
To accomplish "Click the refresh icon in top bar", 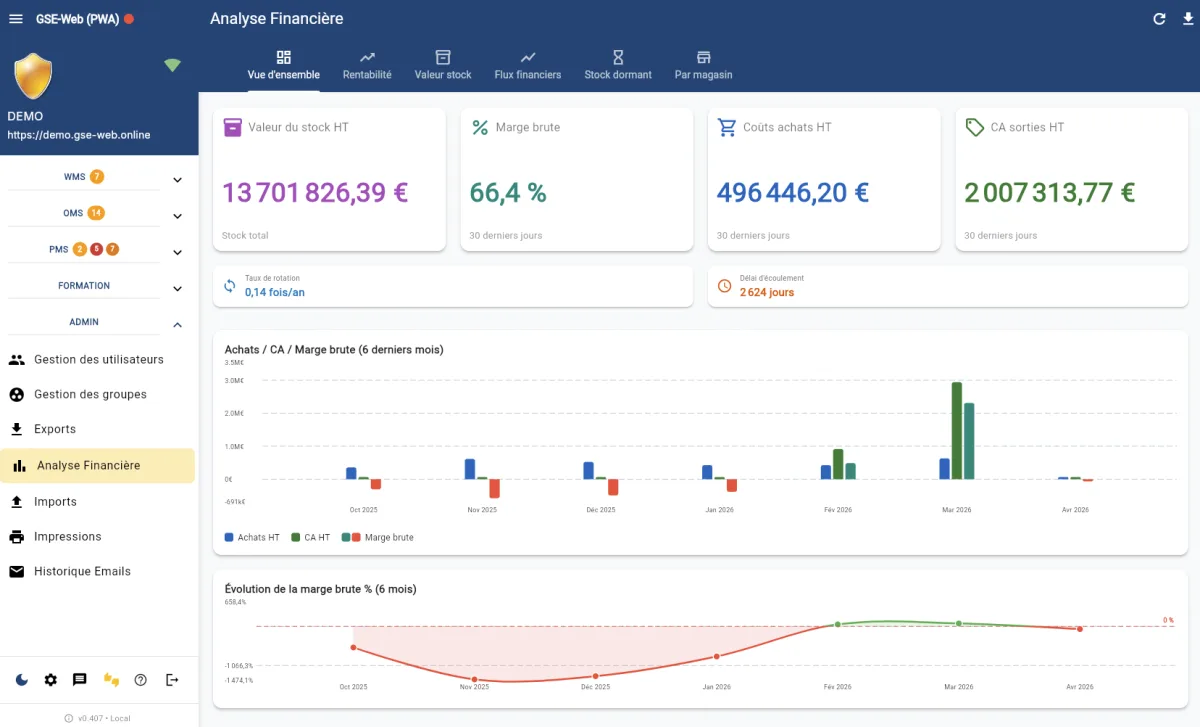I will pyautogui.click(x=1158, y=18).
